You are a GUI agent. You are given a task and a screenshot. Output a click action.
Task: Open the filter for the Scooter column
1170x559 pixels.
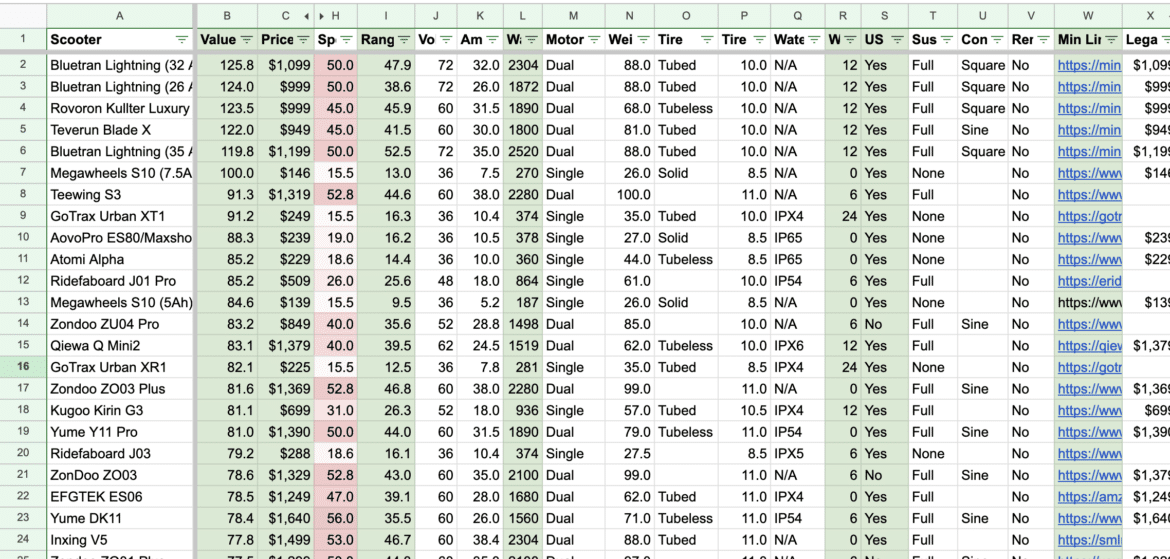tap(181, 40)
